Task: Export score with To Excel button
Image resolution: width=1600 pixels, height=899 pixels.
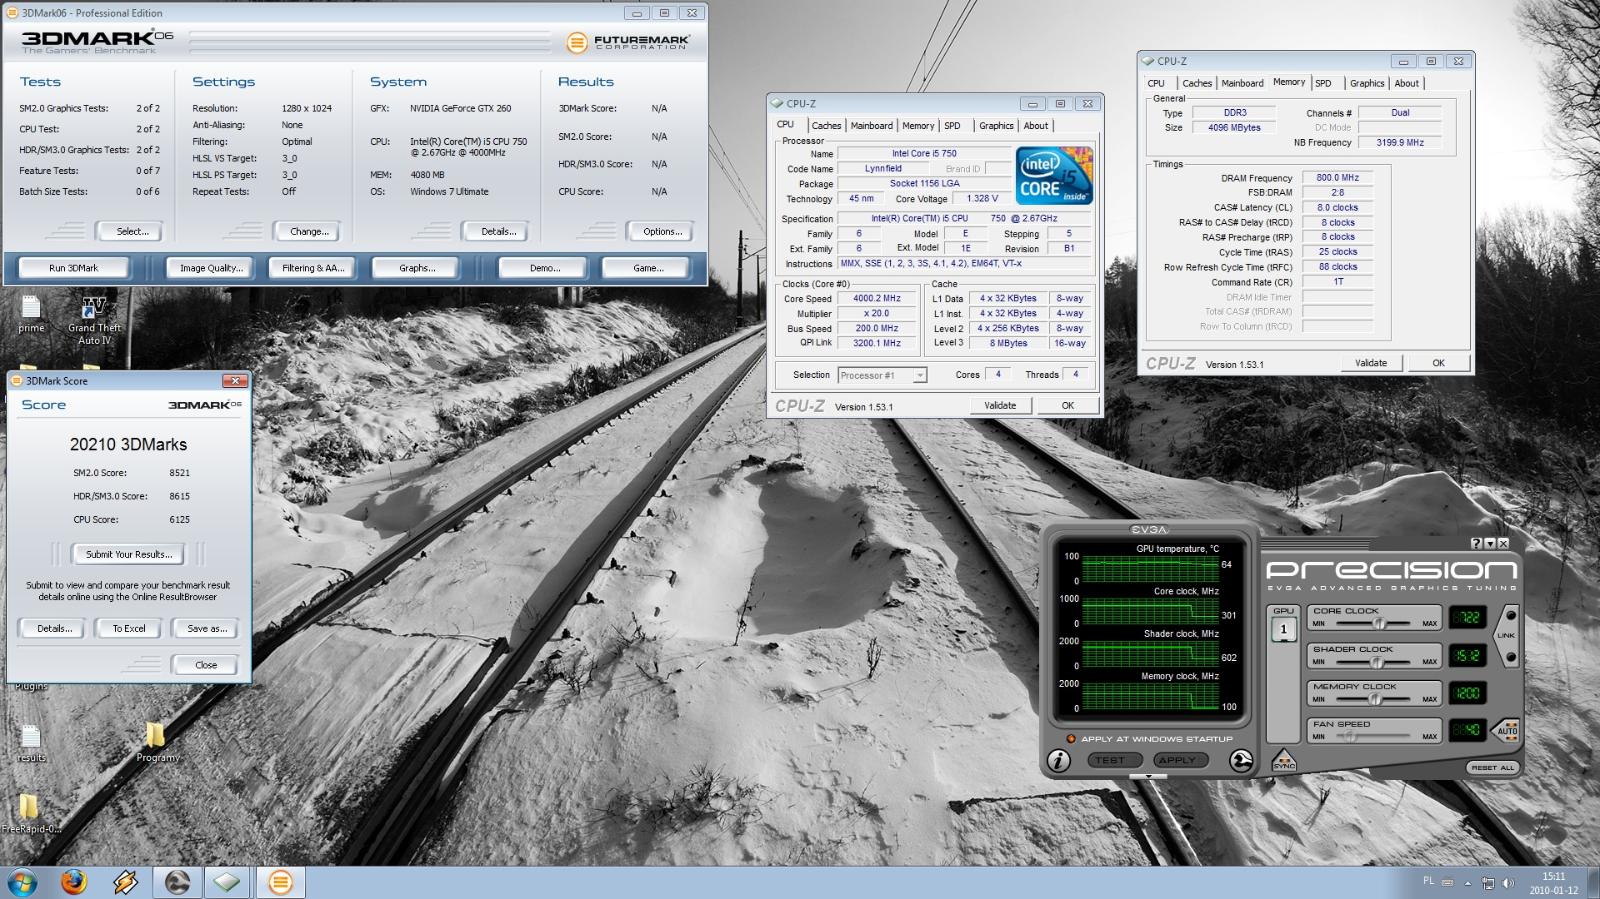Action: (129, 629)
